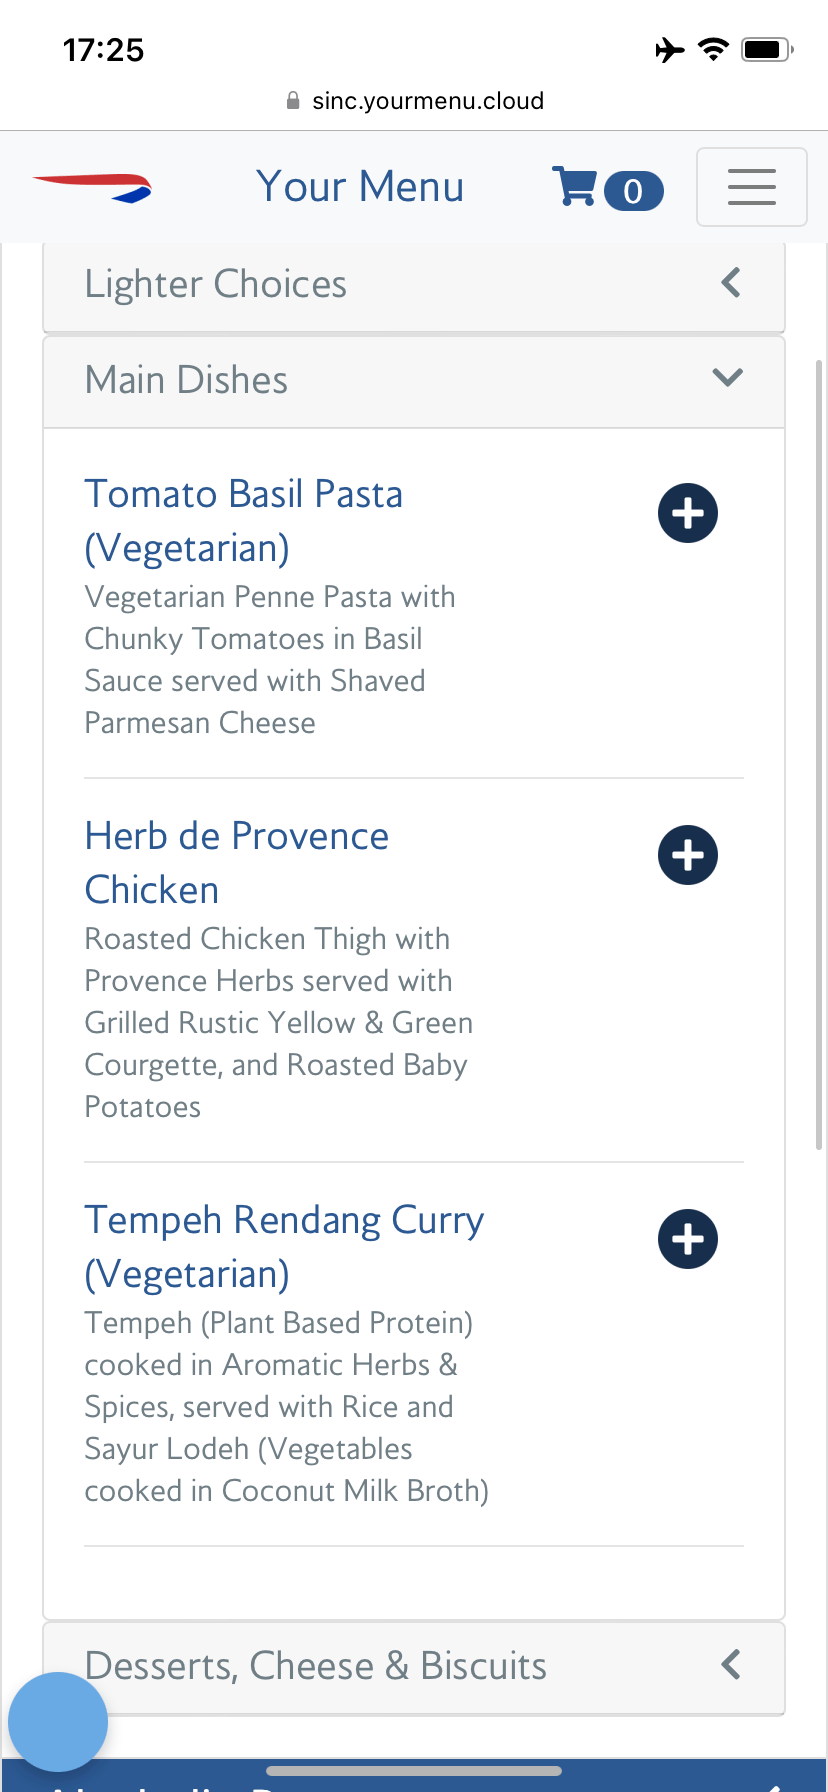Viewport: 828px width, 1792px height.
Task: Add Tempeh Rendang Curry plus icon
Action: 687,1239
